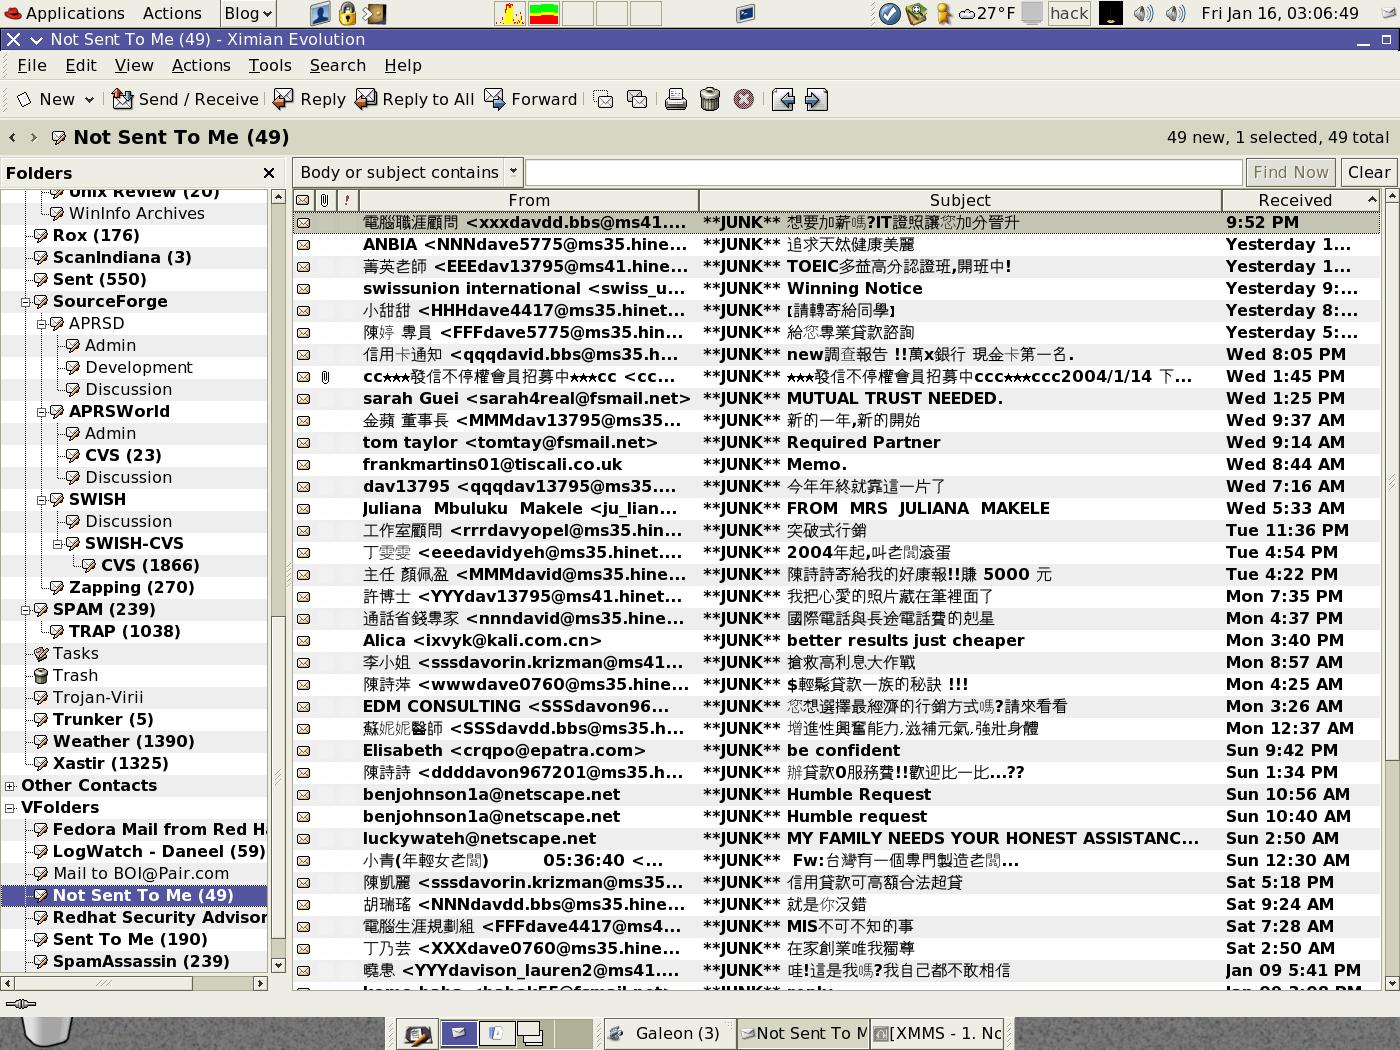
Task: Click the Send / Receive toolbar button
Action: click(186, 99)
